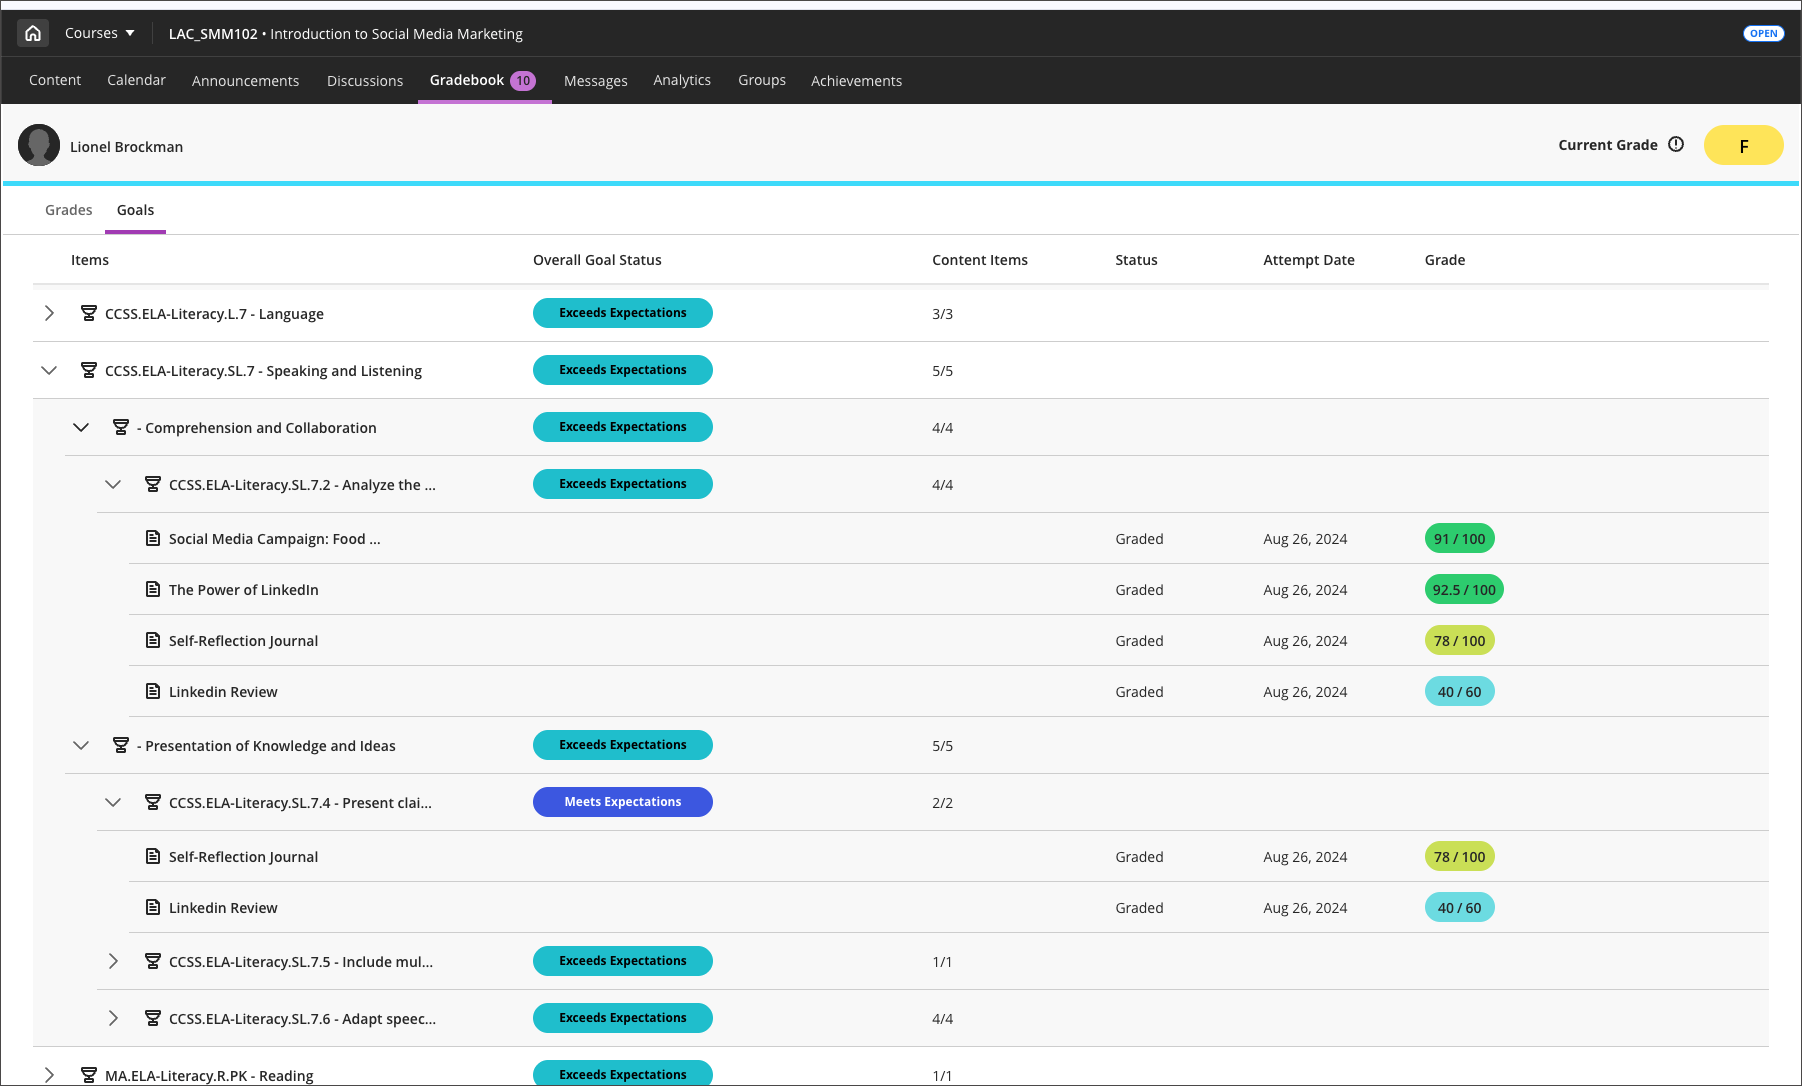Click the home icon in the top bar
This screenshot has height=1086, width=1802.
[32, 32]
